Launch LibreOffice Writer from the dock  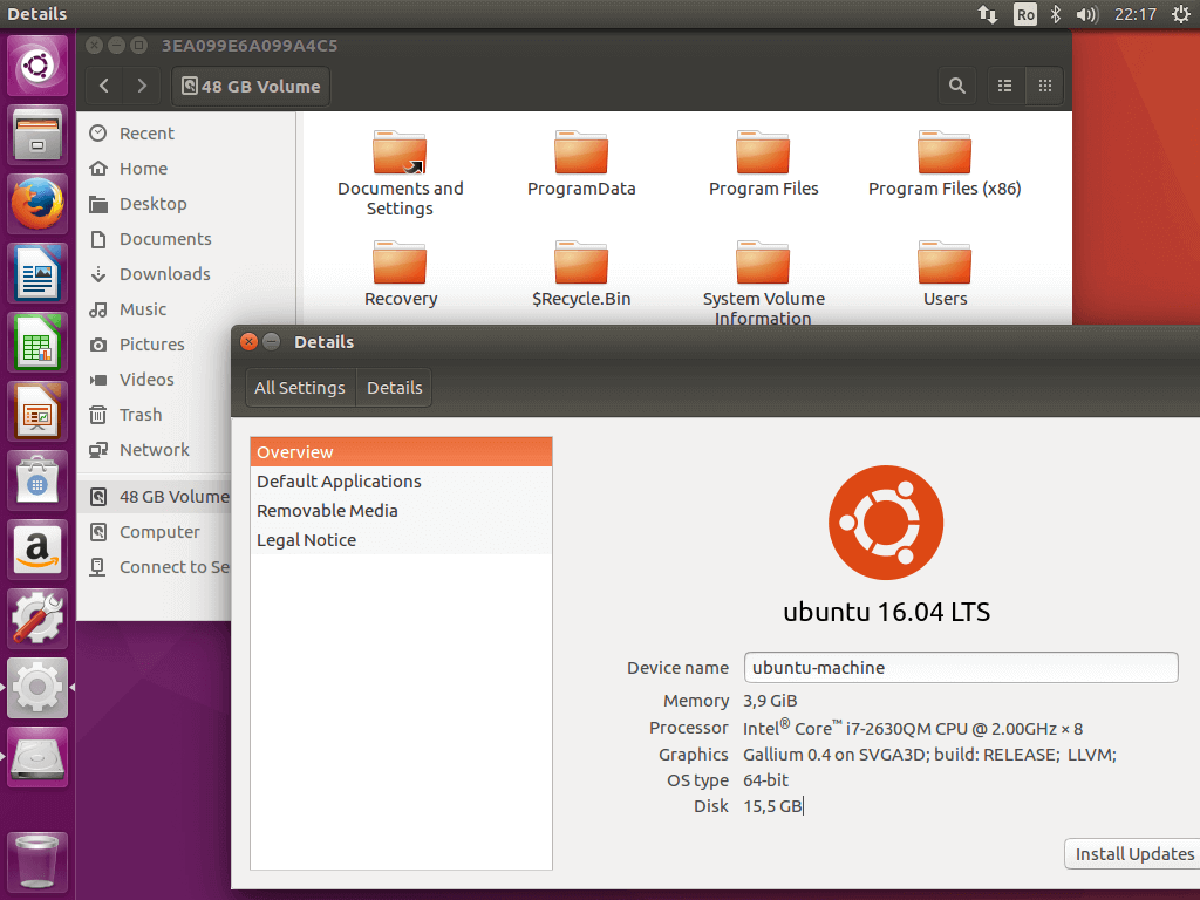pyautogui.click(x=38, y=273)
